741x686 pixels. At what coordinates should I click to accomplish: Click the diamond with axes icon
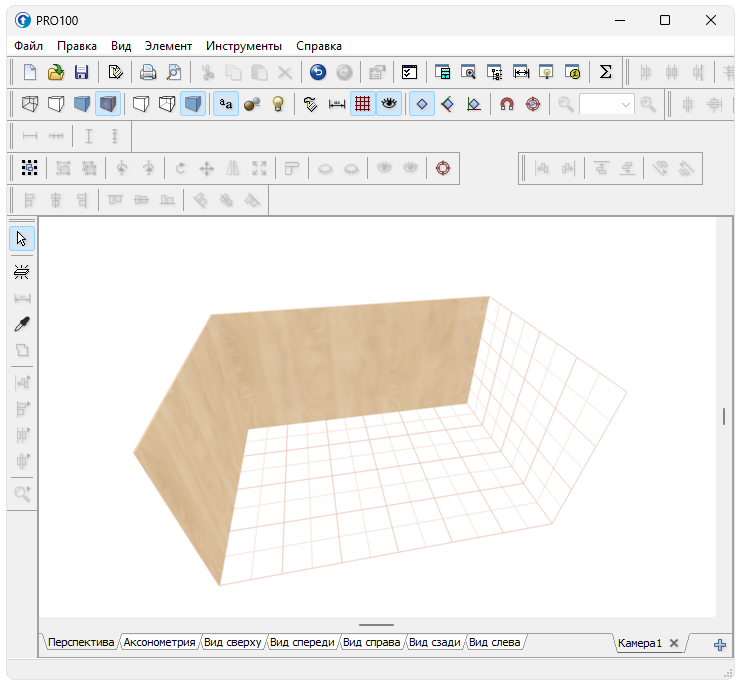point(474,104)
